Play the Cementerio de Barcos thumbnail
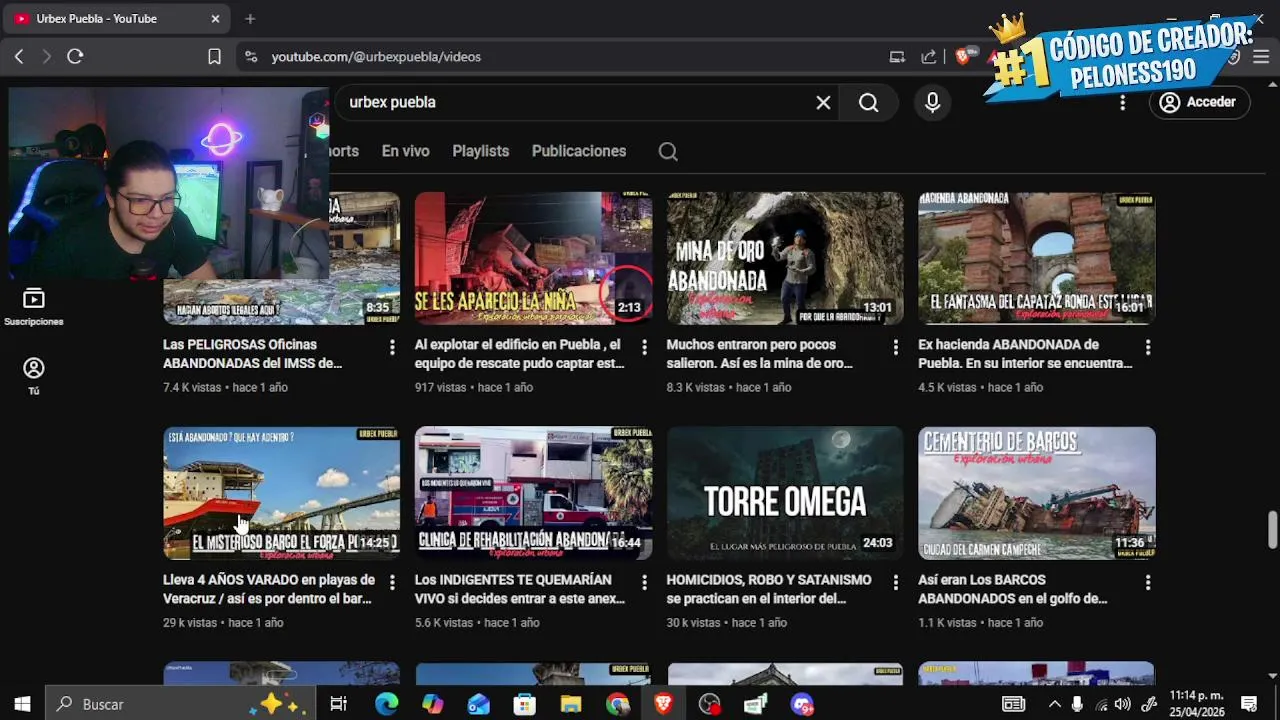1280x720 pixels. coord(1037,493)
